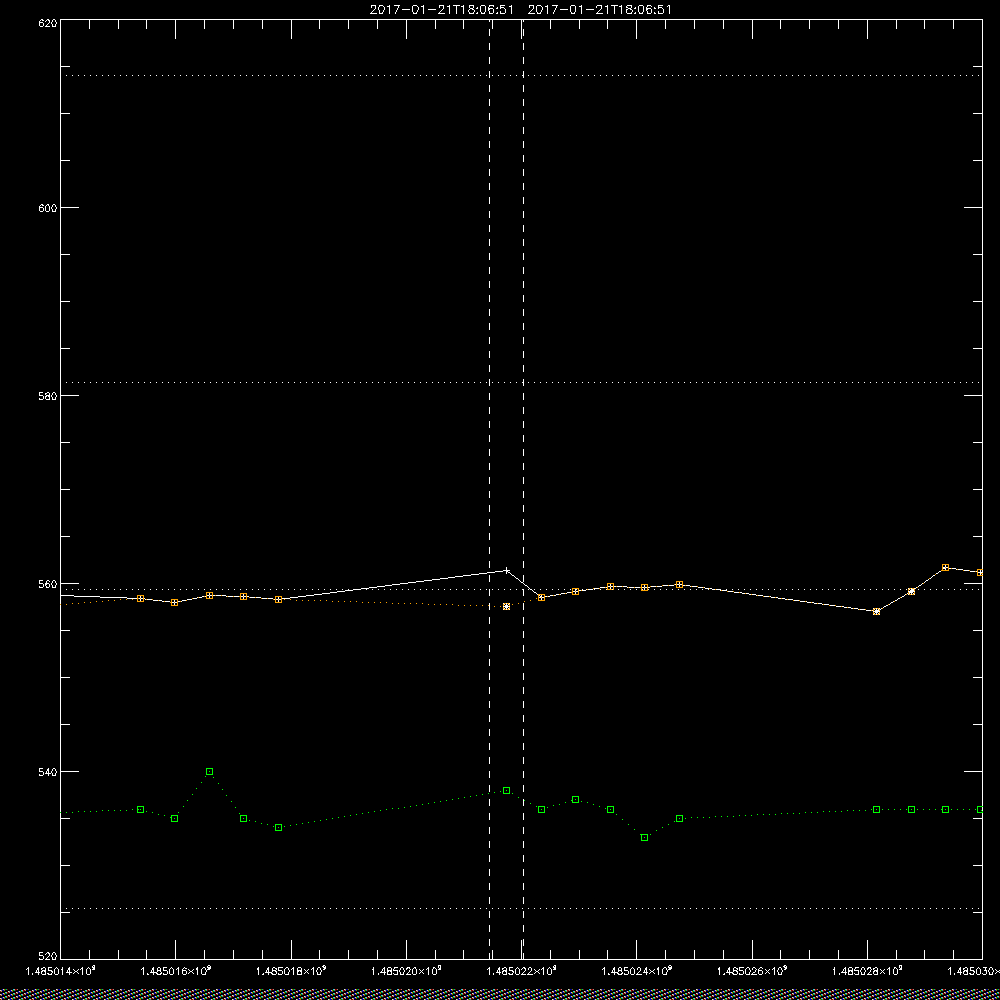Viewport: 1000px width, 1000px height.
Task: Click the 540 y-axis label
Action: 48,772
